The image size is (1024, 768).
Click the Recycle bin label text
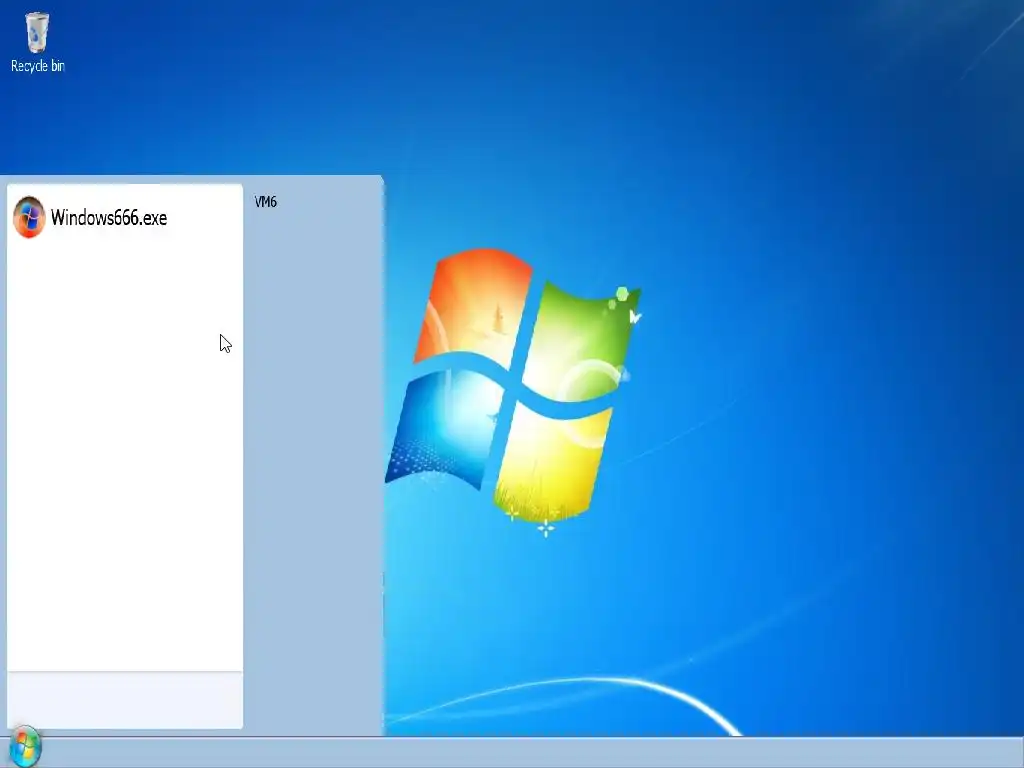coord(38,66)
